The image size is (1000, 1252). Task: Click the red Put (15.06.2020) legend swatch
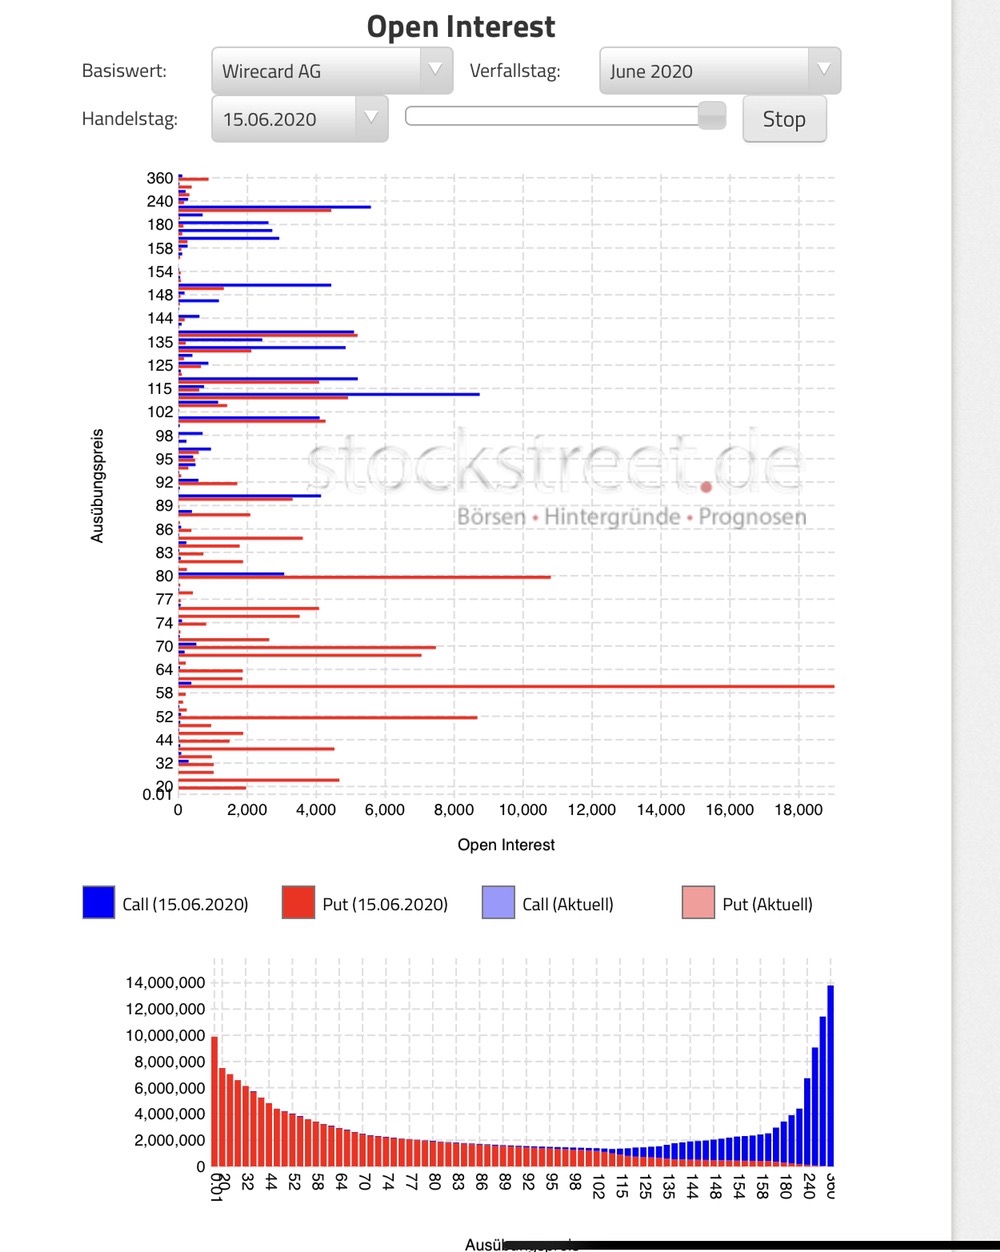pos(297,902)
